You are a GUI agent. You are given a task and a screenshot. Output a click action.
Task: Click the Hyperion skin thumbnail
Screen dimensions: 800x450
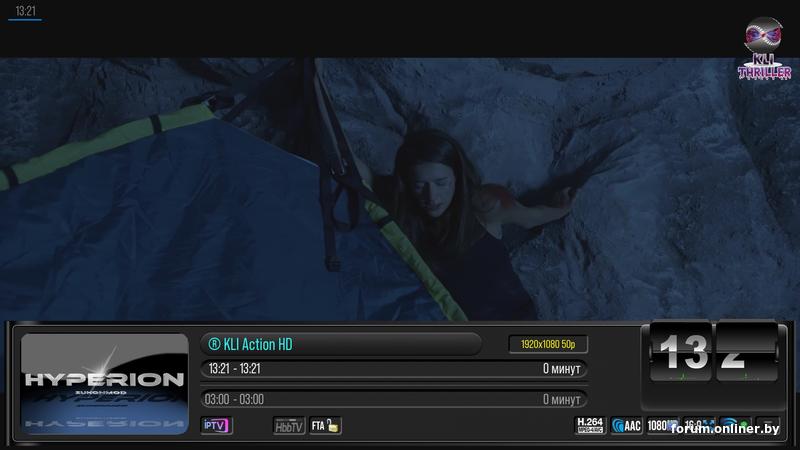click(x=105, y=384)
